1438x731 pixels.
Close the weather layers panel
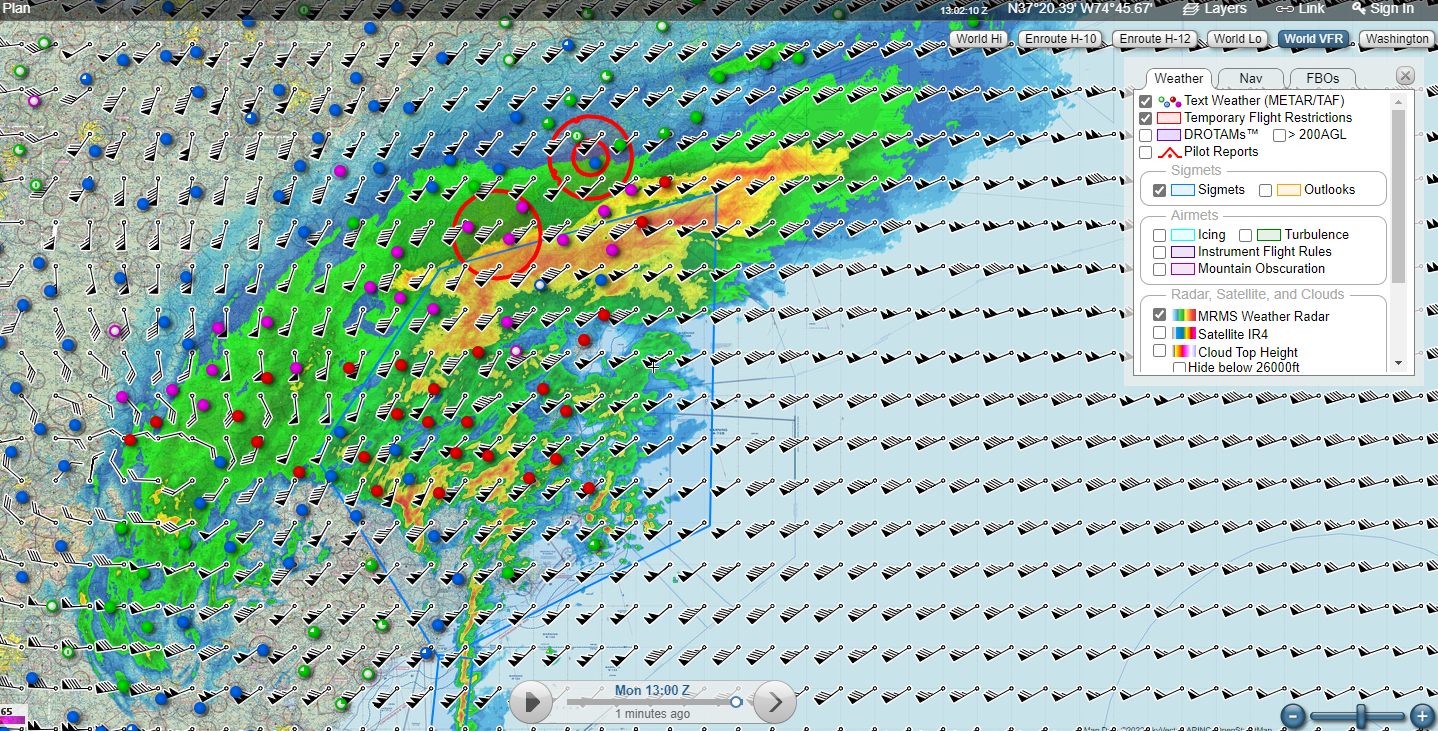(x=1405, y=76)
